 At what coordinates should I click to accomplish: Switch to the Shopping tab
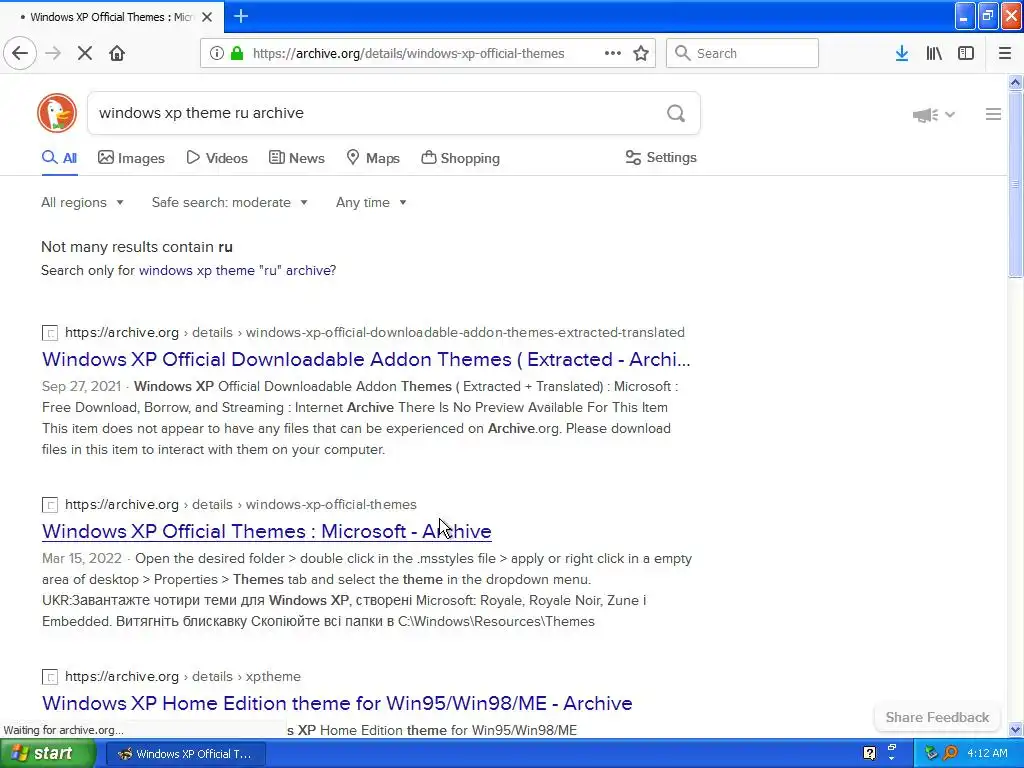(x=460, y=158)
